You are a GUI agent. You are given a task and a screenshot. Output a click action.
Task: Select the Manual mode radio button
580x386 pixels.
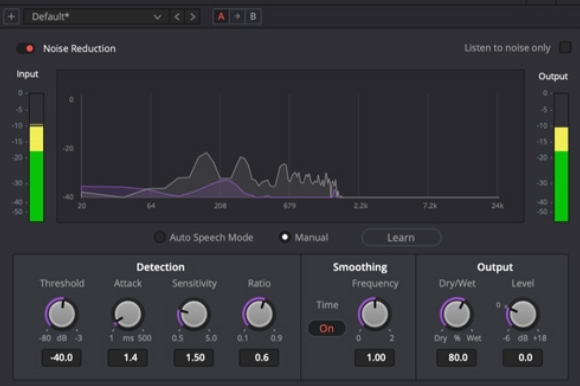[x=285, y=237]
